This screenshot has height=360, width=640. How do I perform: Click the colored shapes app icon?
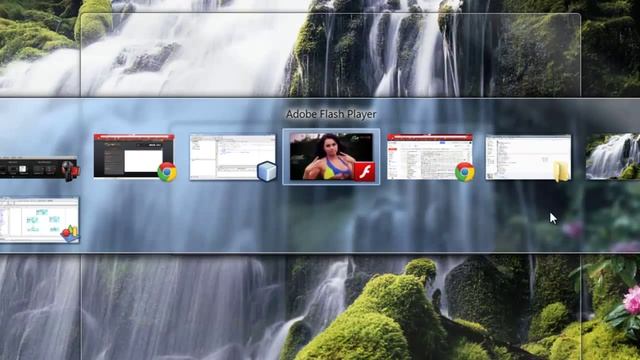(x=70, y=234)
